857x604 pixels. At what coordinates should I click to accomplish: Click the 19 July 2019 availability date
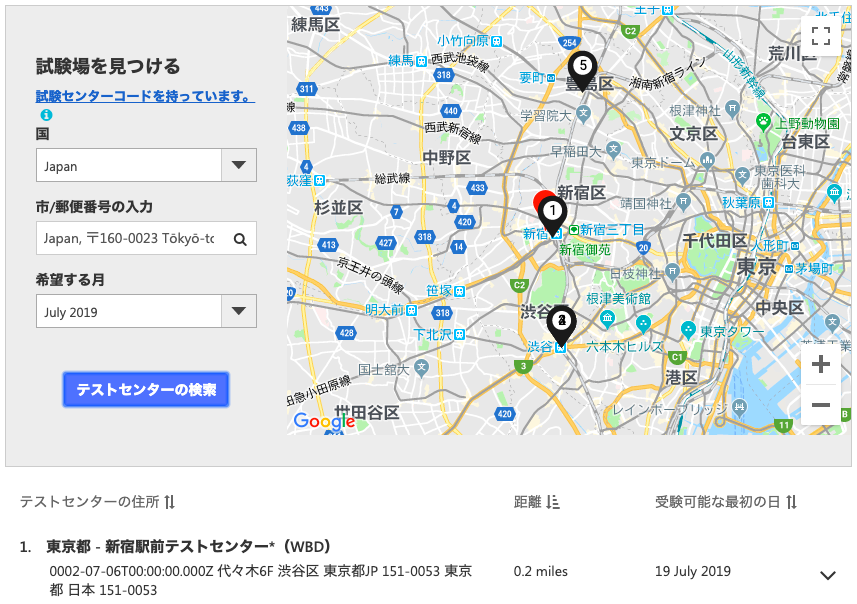point(693,572)
